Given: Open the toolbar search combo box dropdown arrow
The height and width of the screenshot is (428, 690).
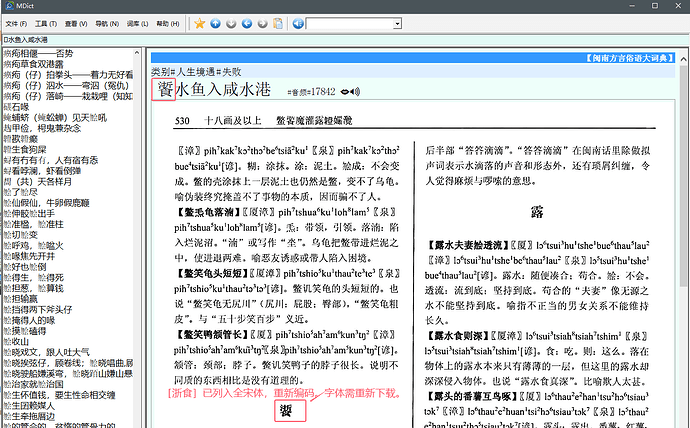Looking at the screenshot, I should (397, 24).
